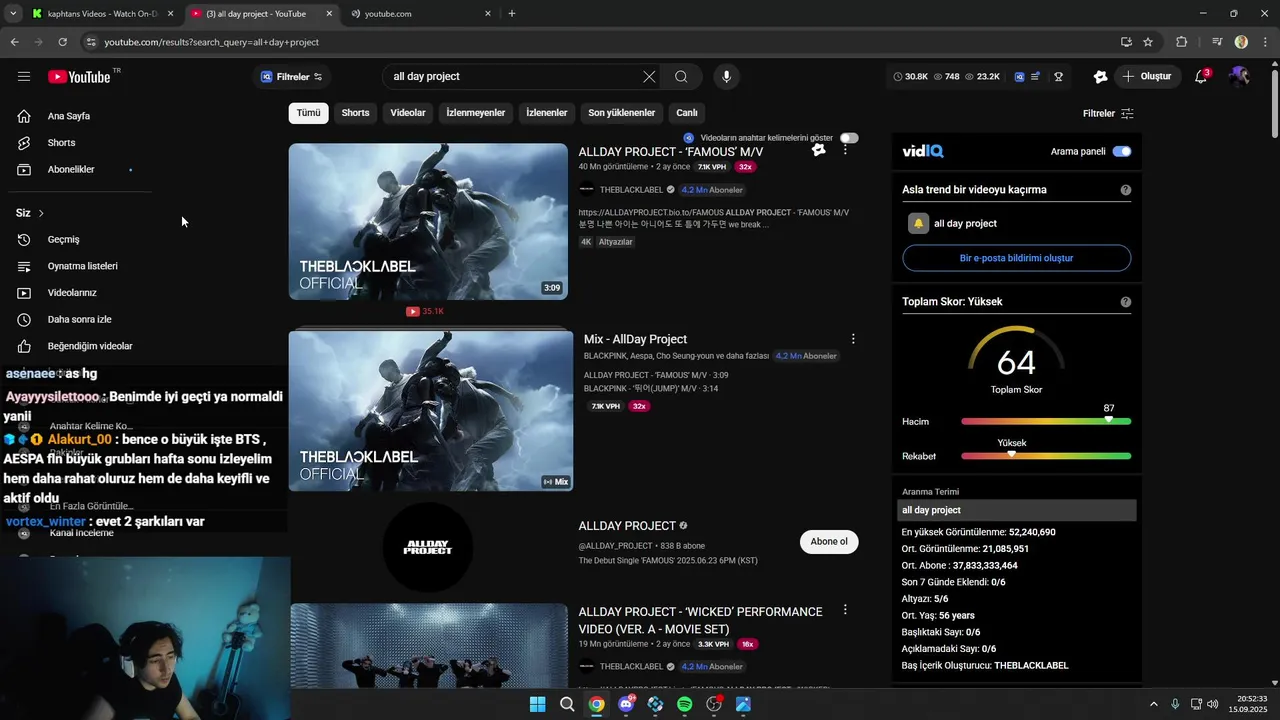Open the vidIQ Filtreler dropdown near the search box

[291, 77]
